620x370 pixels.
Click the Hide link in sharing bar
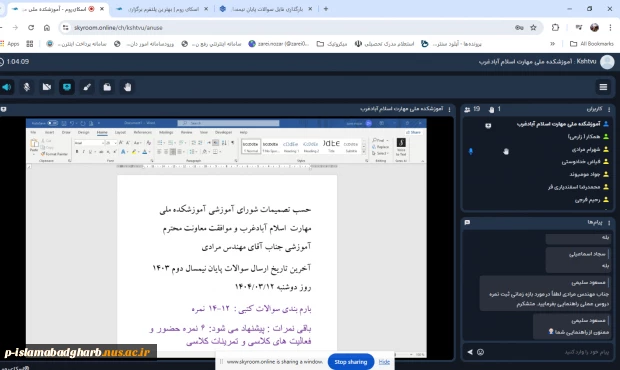click(x=384, y=362)
